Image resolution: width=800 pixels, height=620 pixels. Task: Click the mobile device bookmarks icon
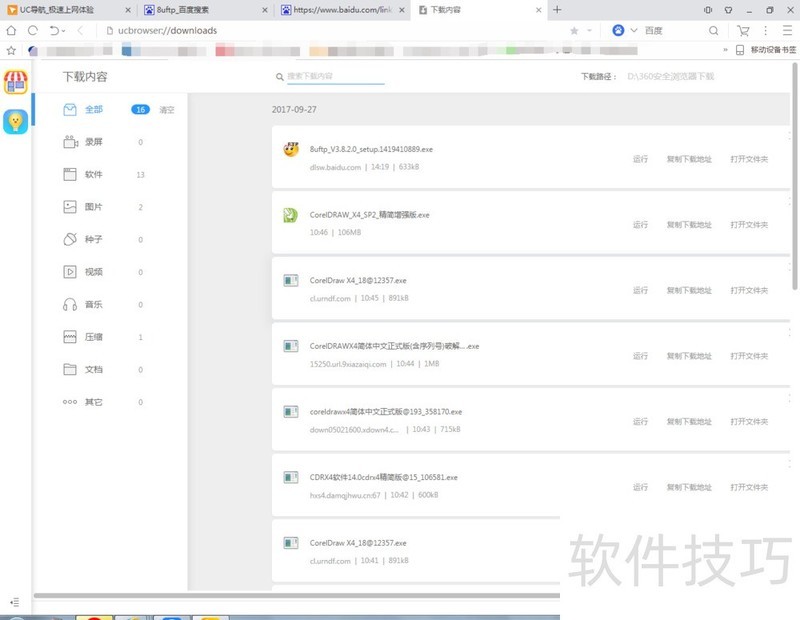[x=740, y=50]
